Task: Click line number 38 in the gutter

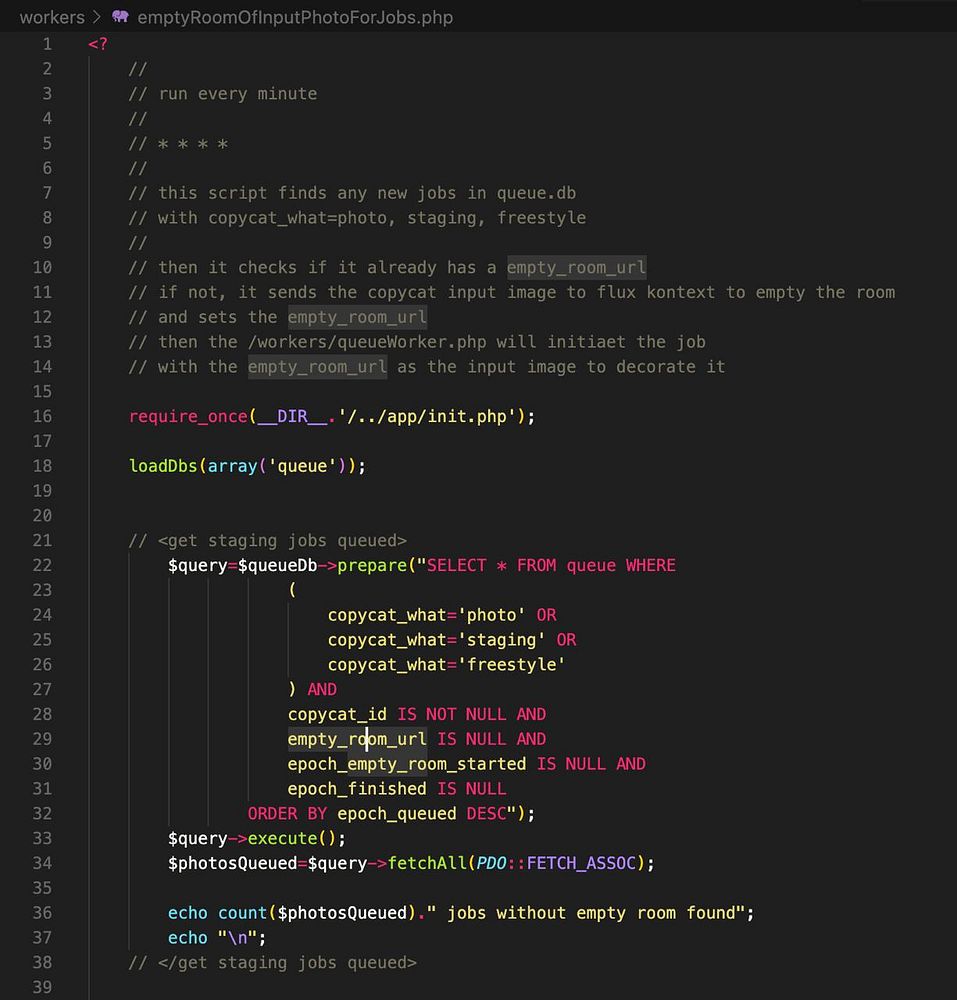Action: coord(42,962)
